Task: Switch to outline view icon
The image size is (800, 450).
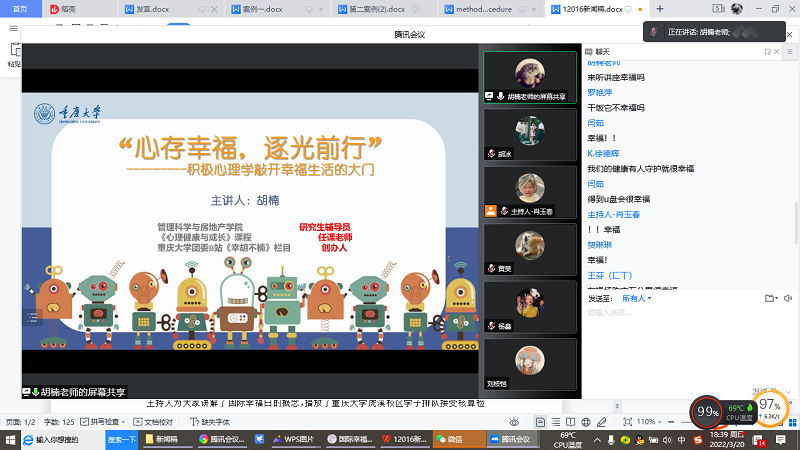Action: coord(556,422)
